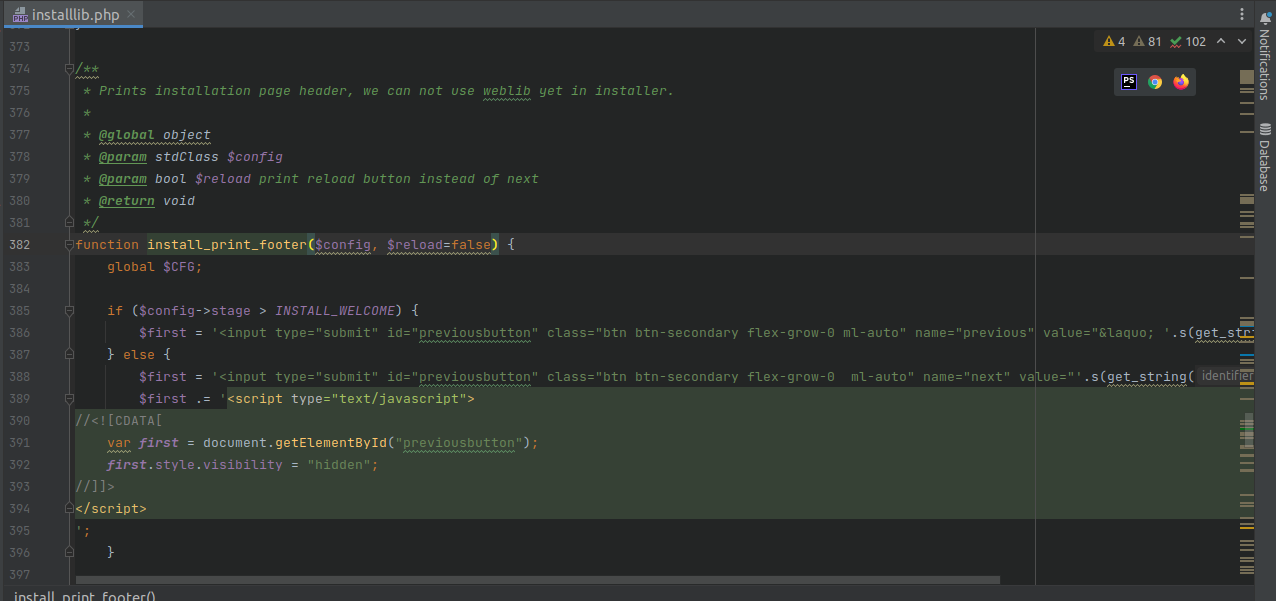This screenshot has width=1276, height=601.
Task: Fold the install_print_footer function at line 382
Action: pyautogui.click(x=69, y=244)
